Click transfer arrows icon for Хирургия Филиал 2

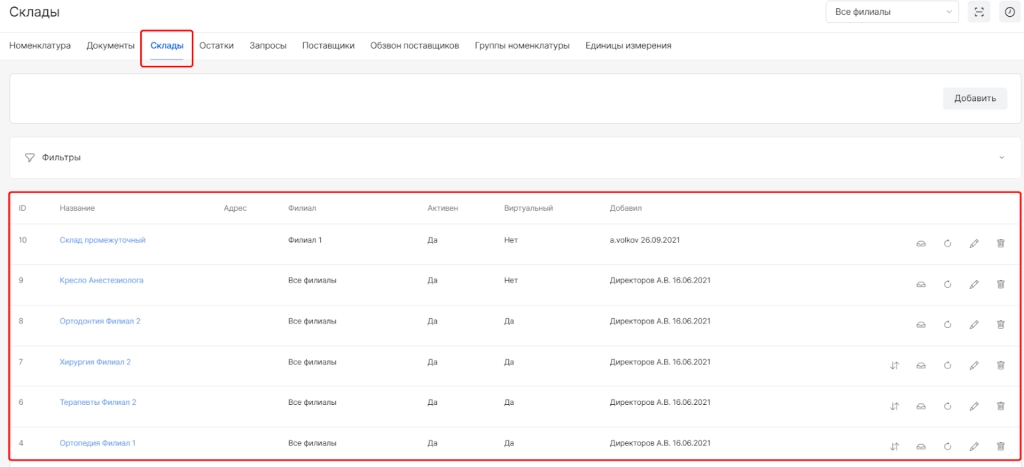click(894, 366)
